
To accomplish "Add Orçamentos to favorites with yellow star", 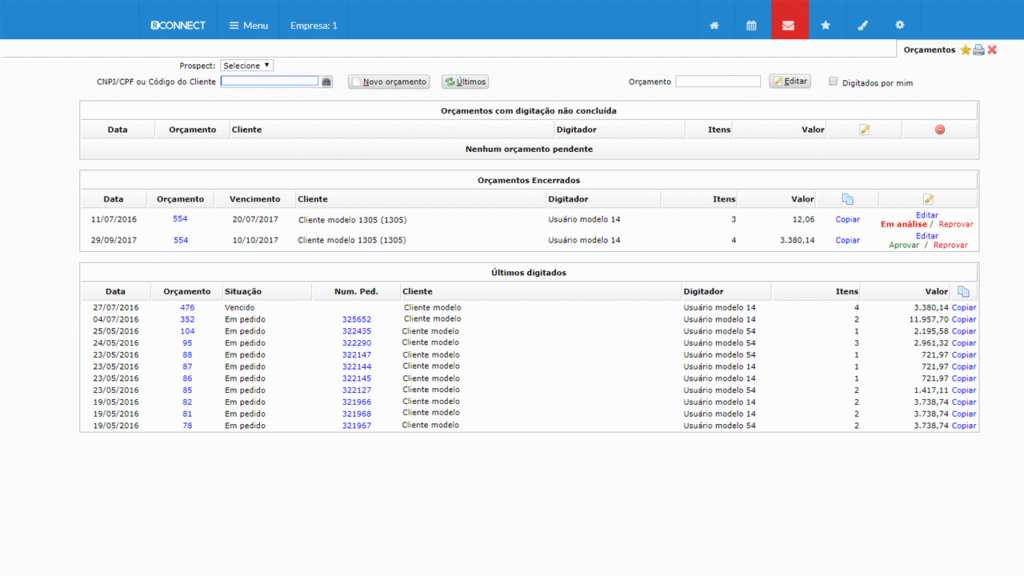I will click(x=965, y=50).
